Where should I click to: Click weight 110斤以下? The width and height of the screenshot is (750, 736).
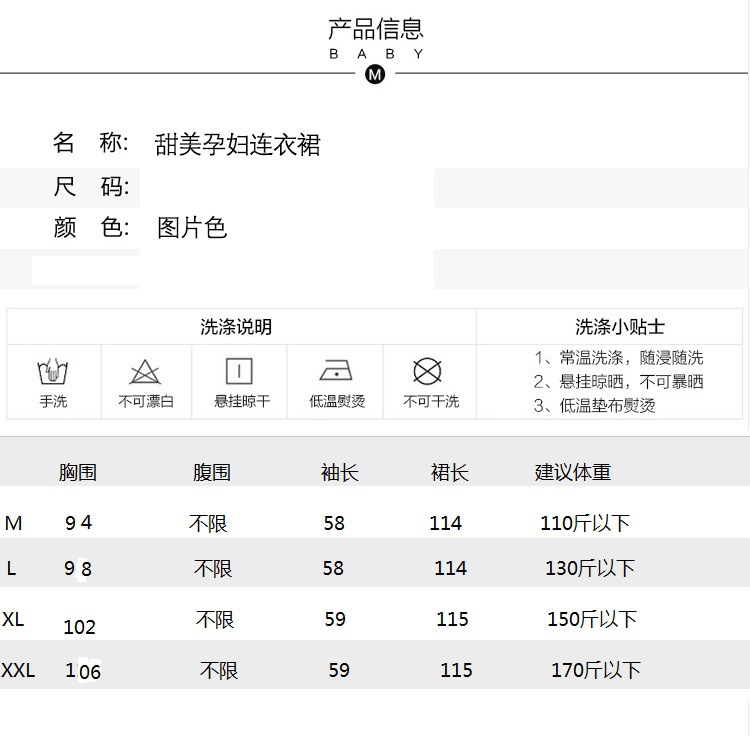(x=585, y=523)
